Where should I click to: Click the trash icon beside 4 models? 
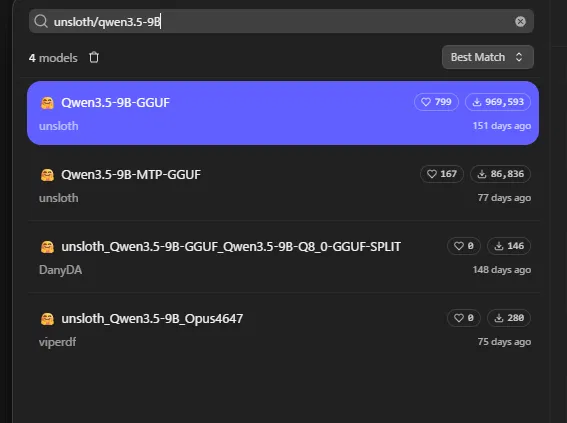(94, 57)
